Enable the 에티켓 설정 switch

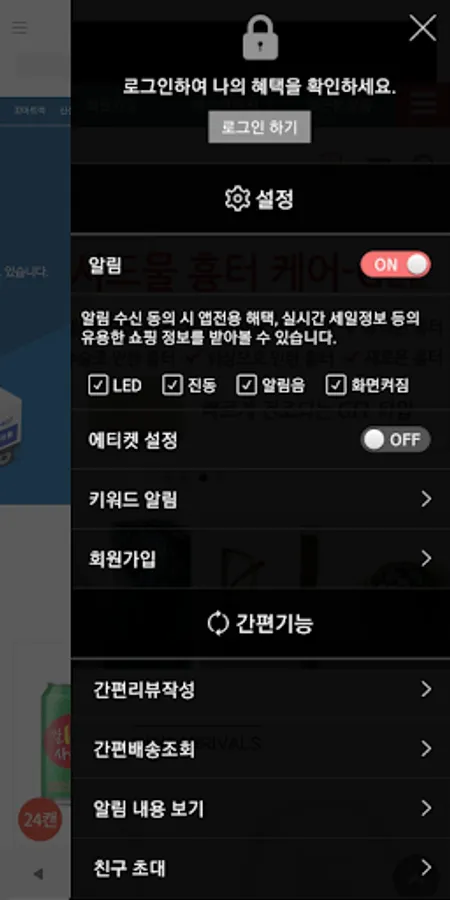[x=395, y=440]
